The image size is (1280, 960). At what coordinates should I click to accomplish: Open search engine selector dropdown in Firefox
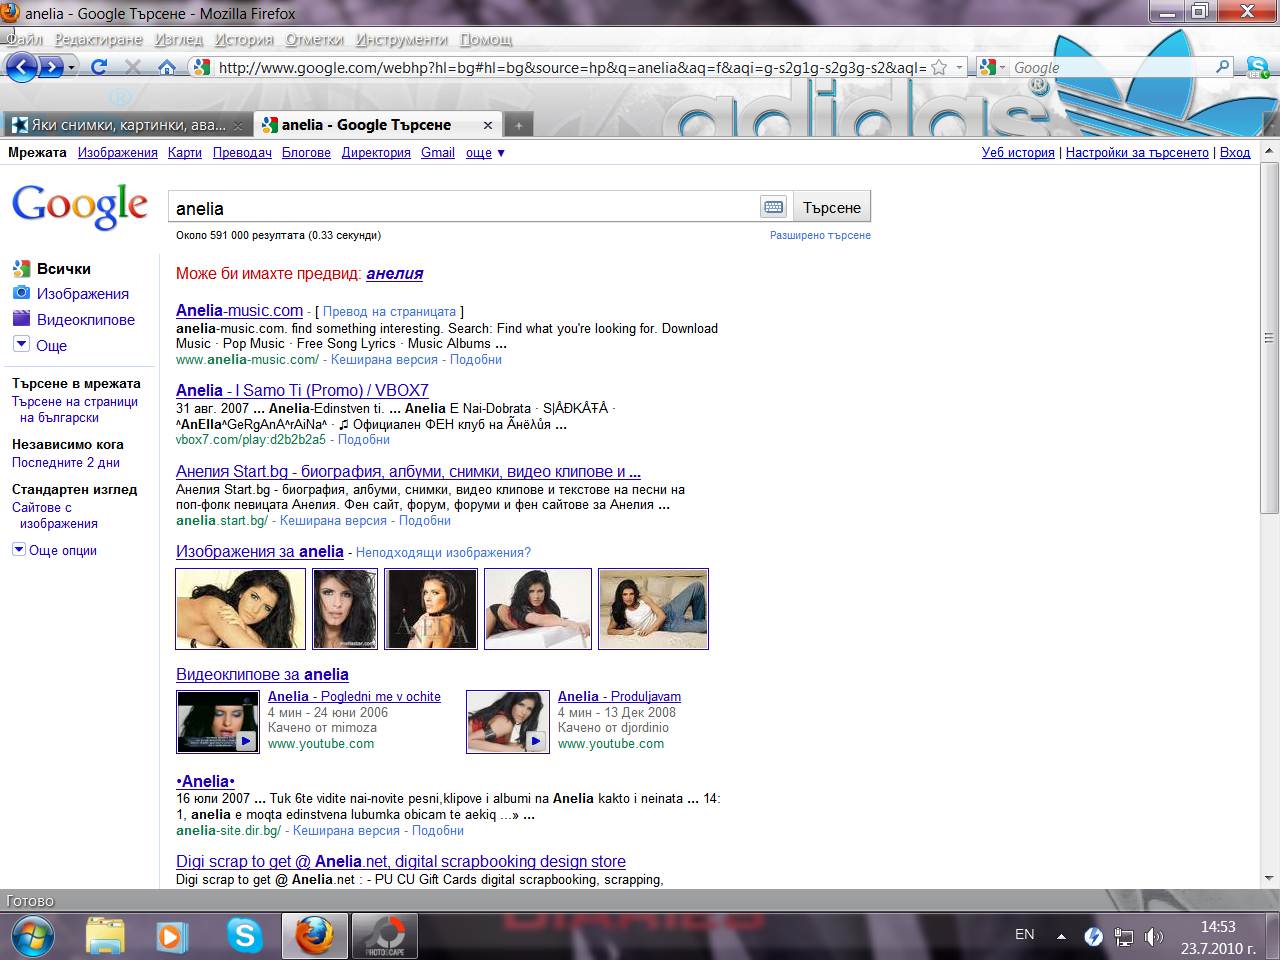click(989, 67)
